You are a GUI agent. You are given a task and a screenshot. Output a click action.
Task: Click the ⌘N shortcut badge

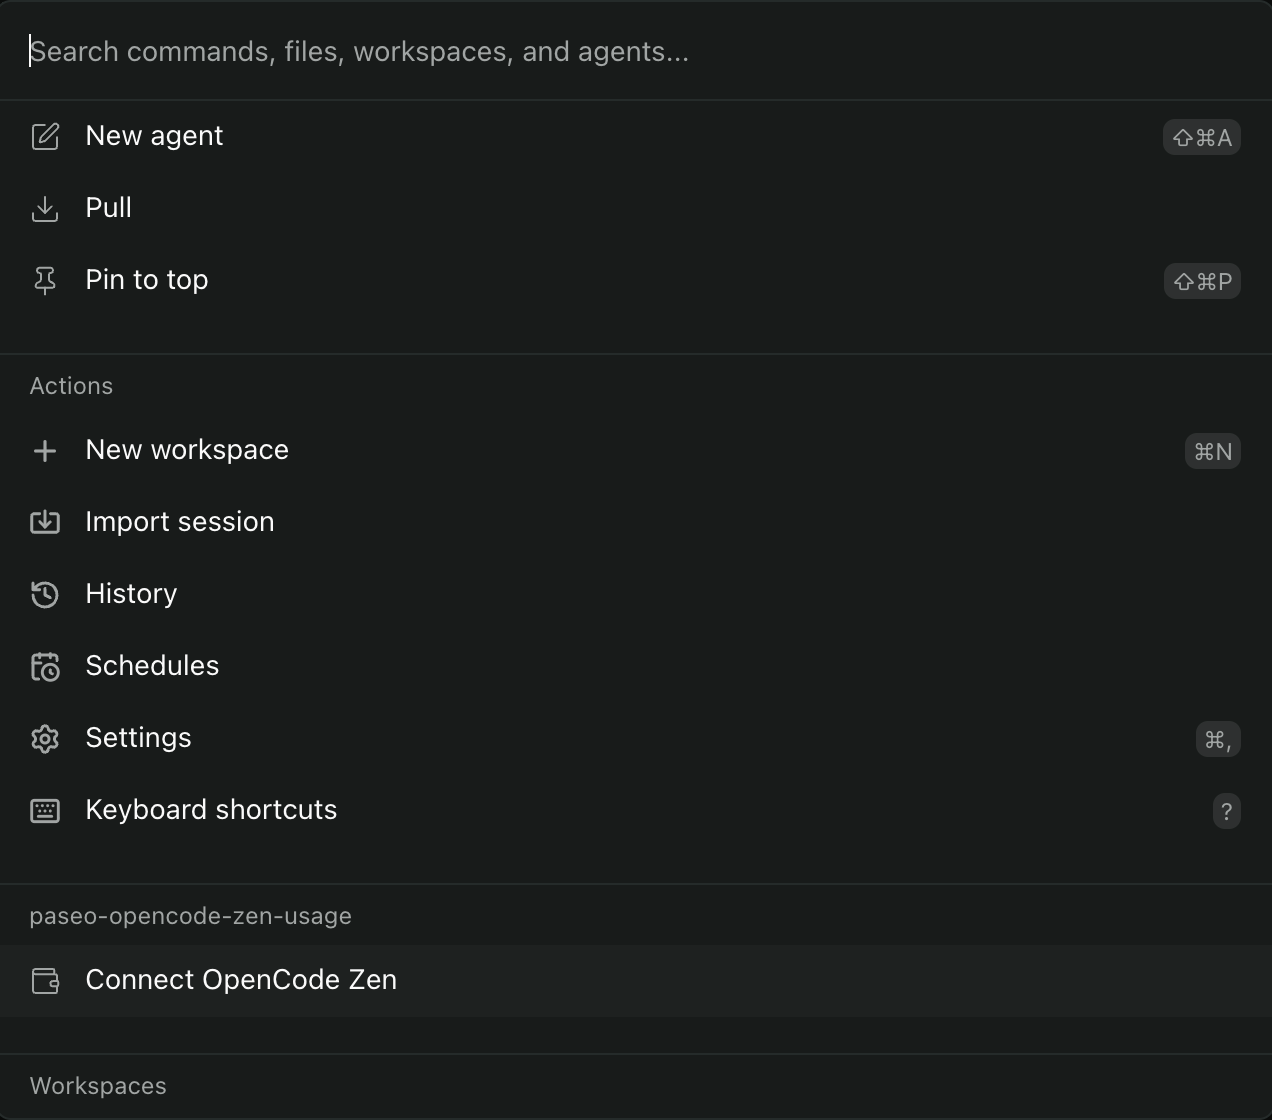(x=1213, y=451)
